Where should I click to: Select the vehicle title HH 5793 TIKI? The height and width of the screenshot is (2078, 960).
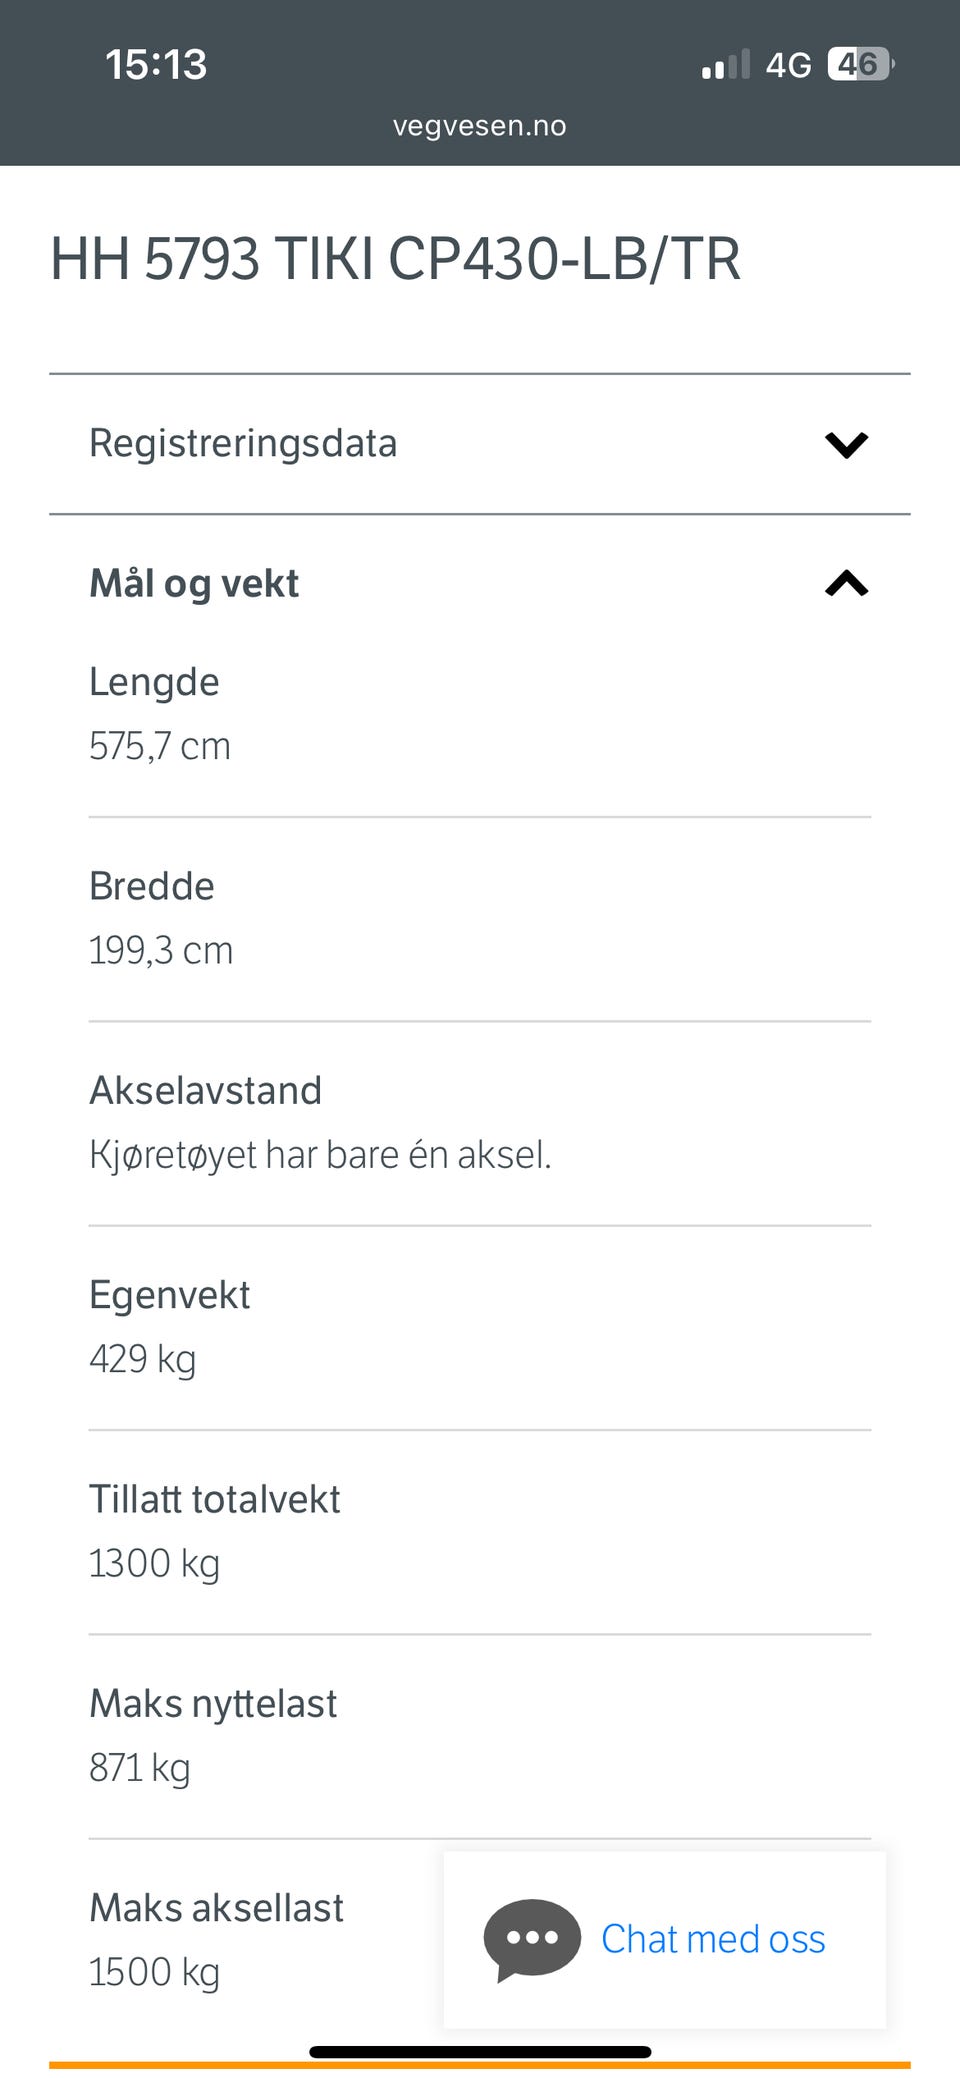395,259
